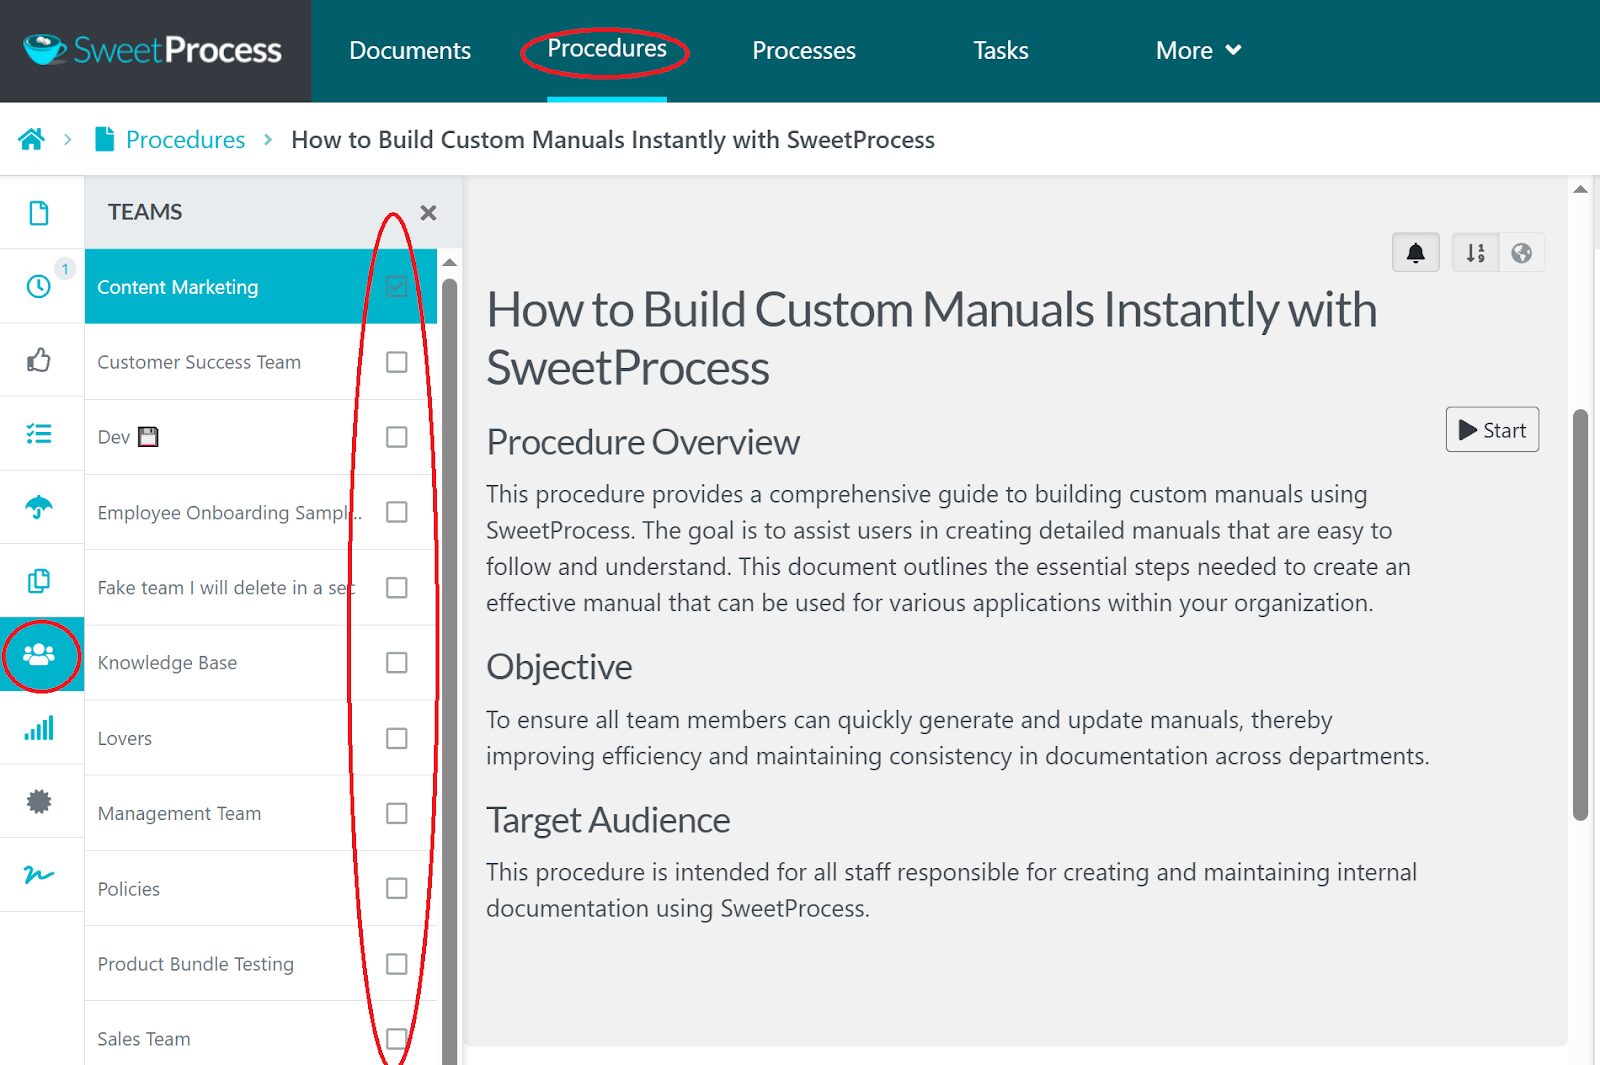The image size is (1600, 1065).
Task: Check the Lovers team checkbox
Action: click(x=397, y=738)
